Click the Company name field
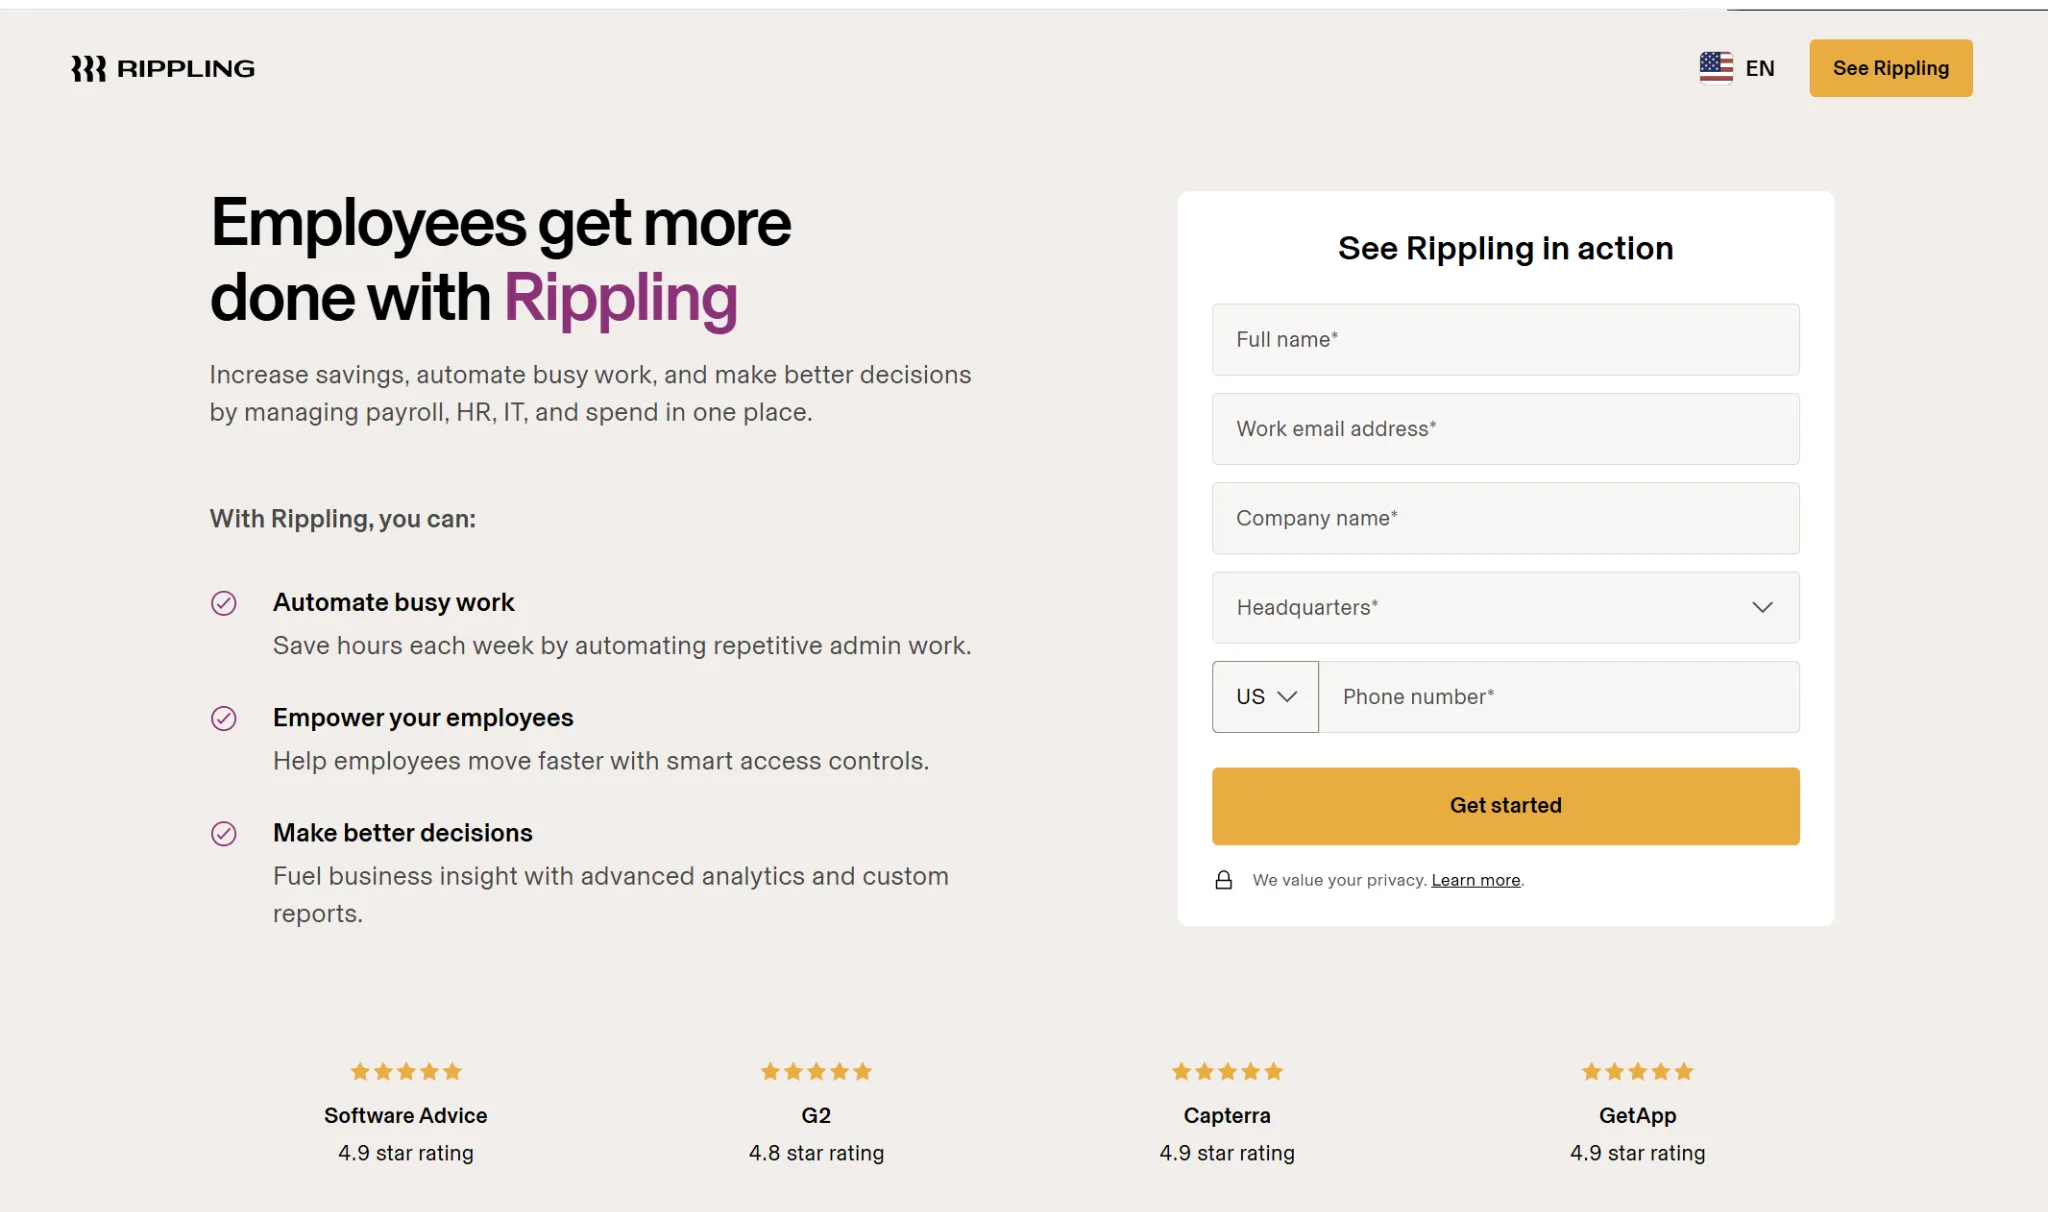The height and width of the screenshot is (1212, 2048). tap(1504, 517)
